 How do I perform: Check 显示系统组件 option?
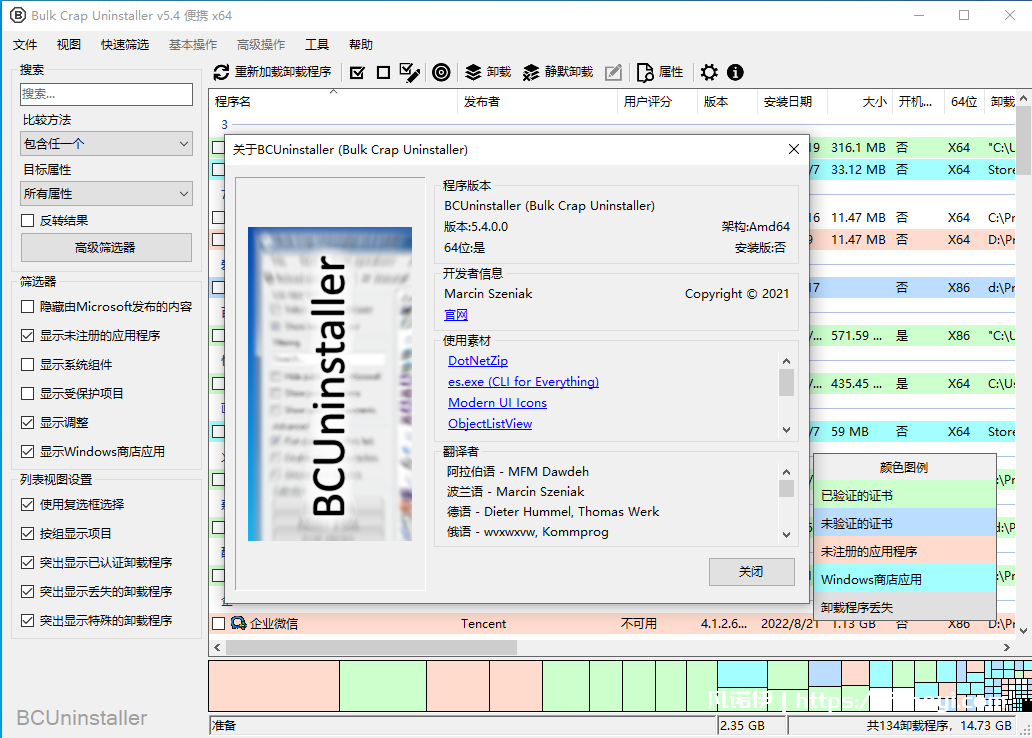[x=28, y=365]
